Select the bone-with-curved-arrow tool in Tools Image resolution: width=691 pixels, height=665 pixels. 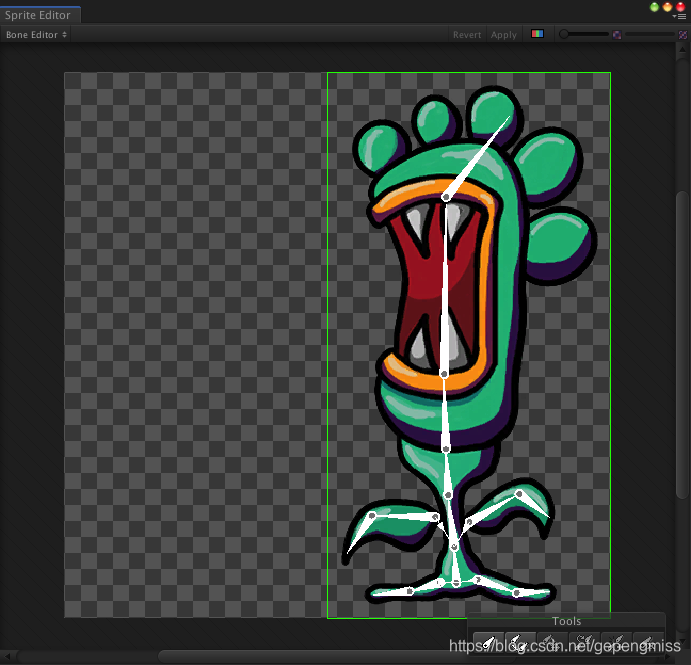pos(585,642)
